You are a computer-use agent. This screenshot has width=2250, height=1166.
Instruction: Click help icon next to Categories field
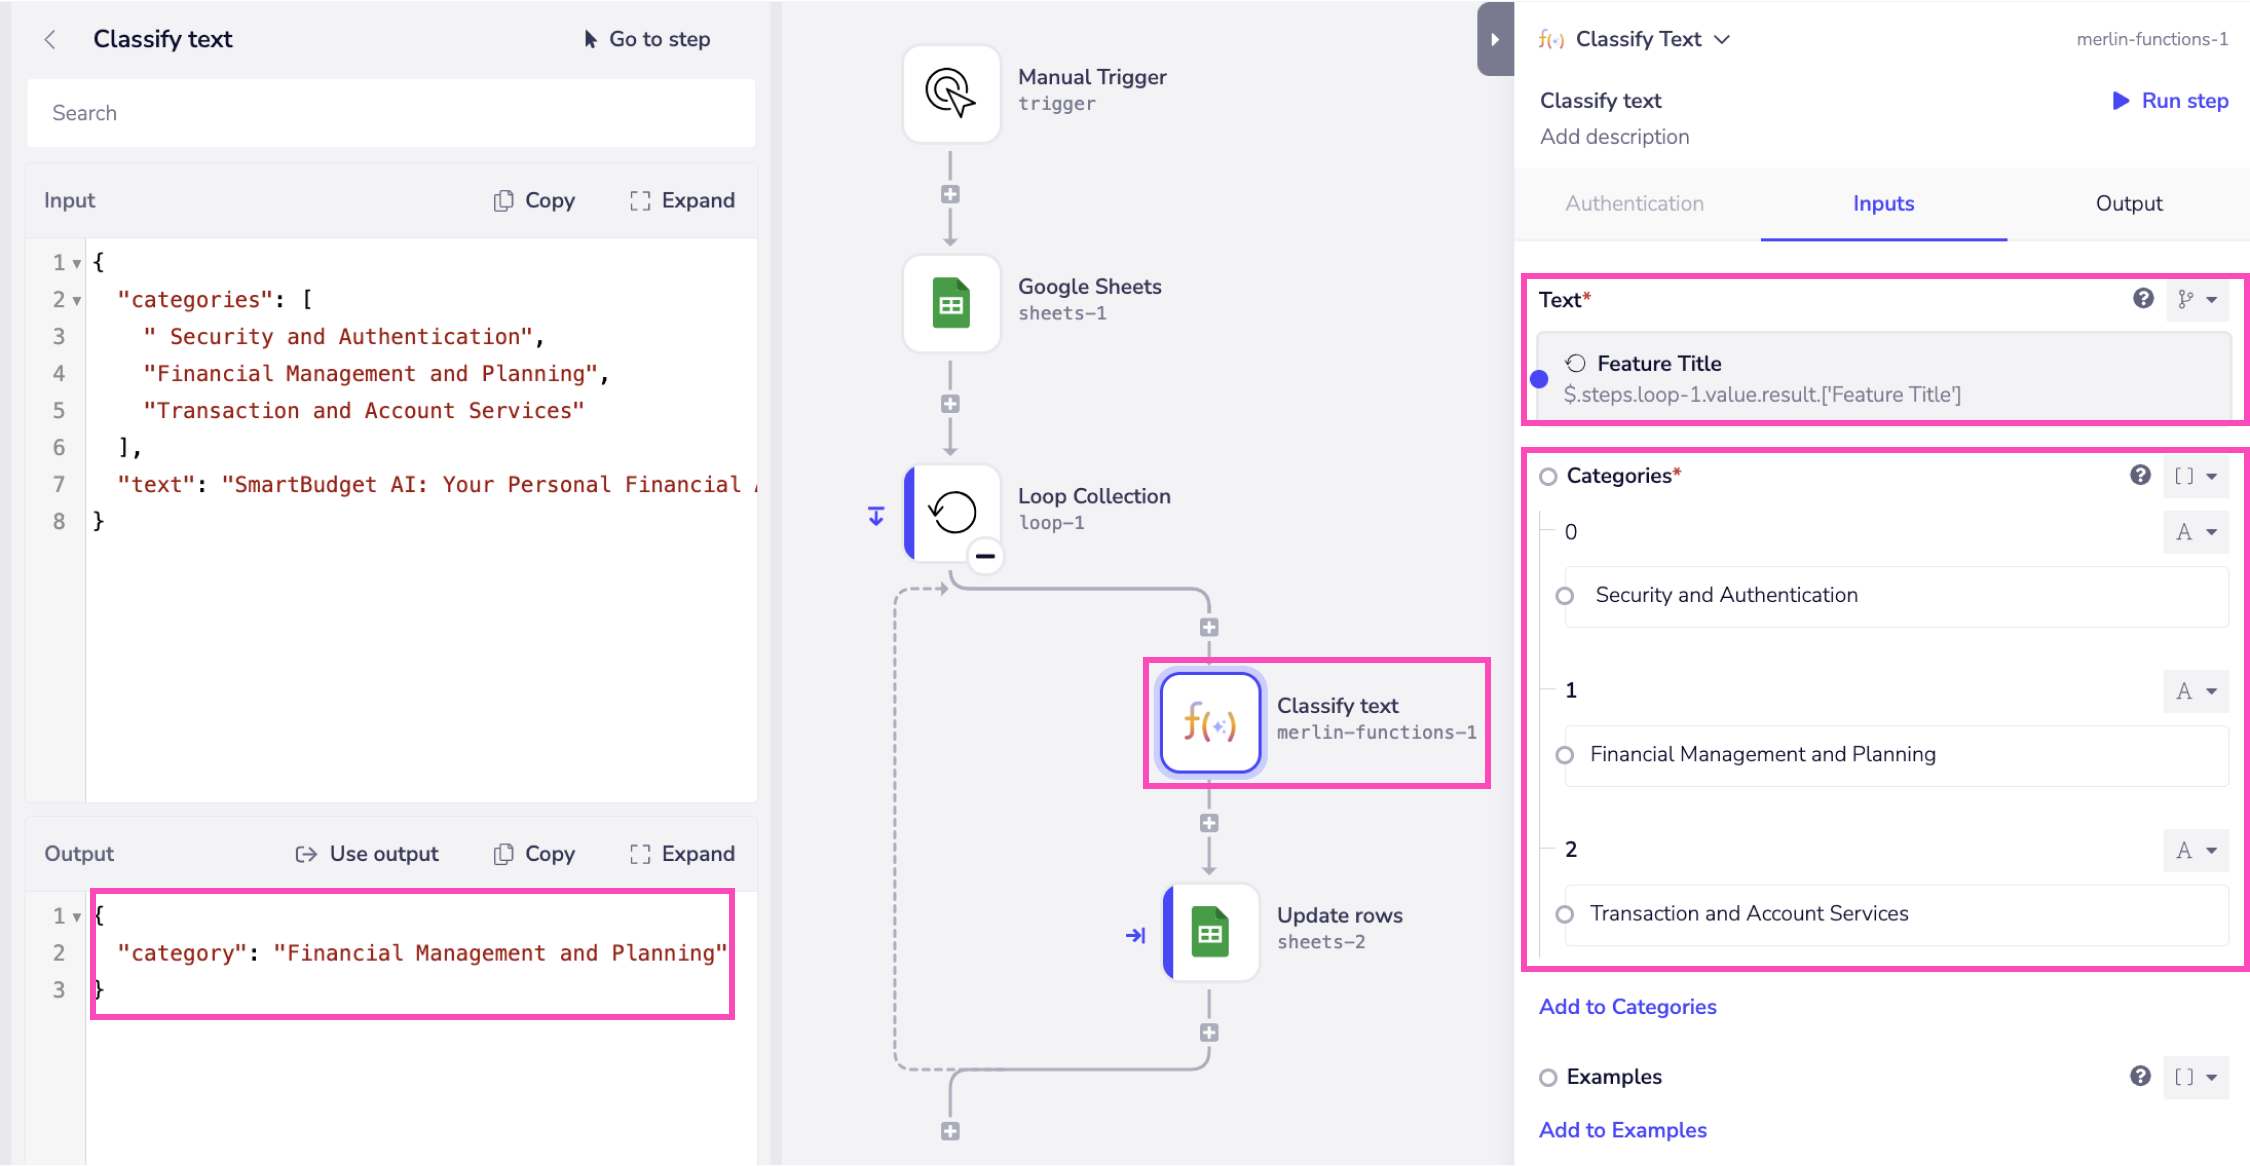(2139, 475)
